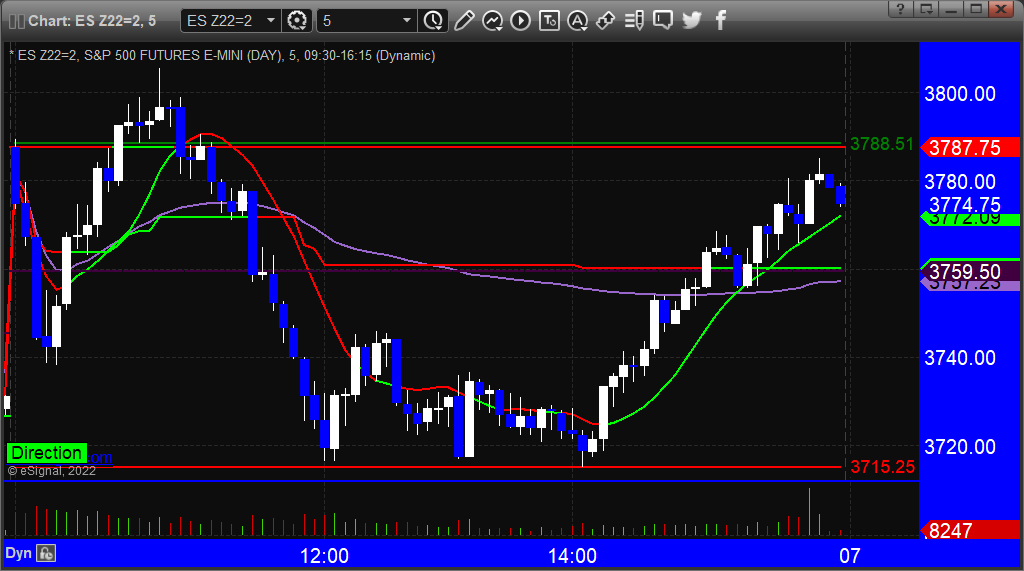Viewport: 1024px width, 571px height.
Task: Open the blue link behind Direction label
Action: [x=100, y=457]
